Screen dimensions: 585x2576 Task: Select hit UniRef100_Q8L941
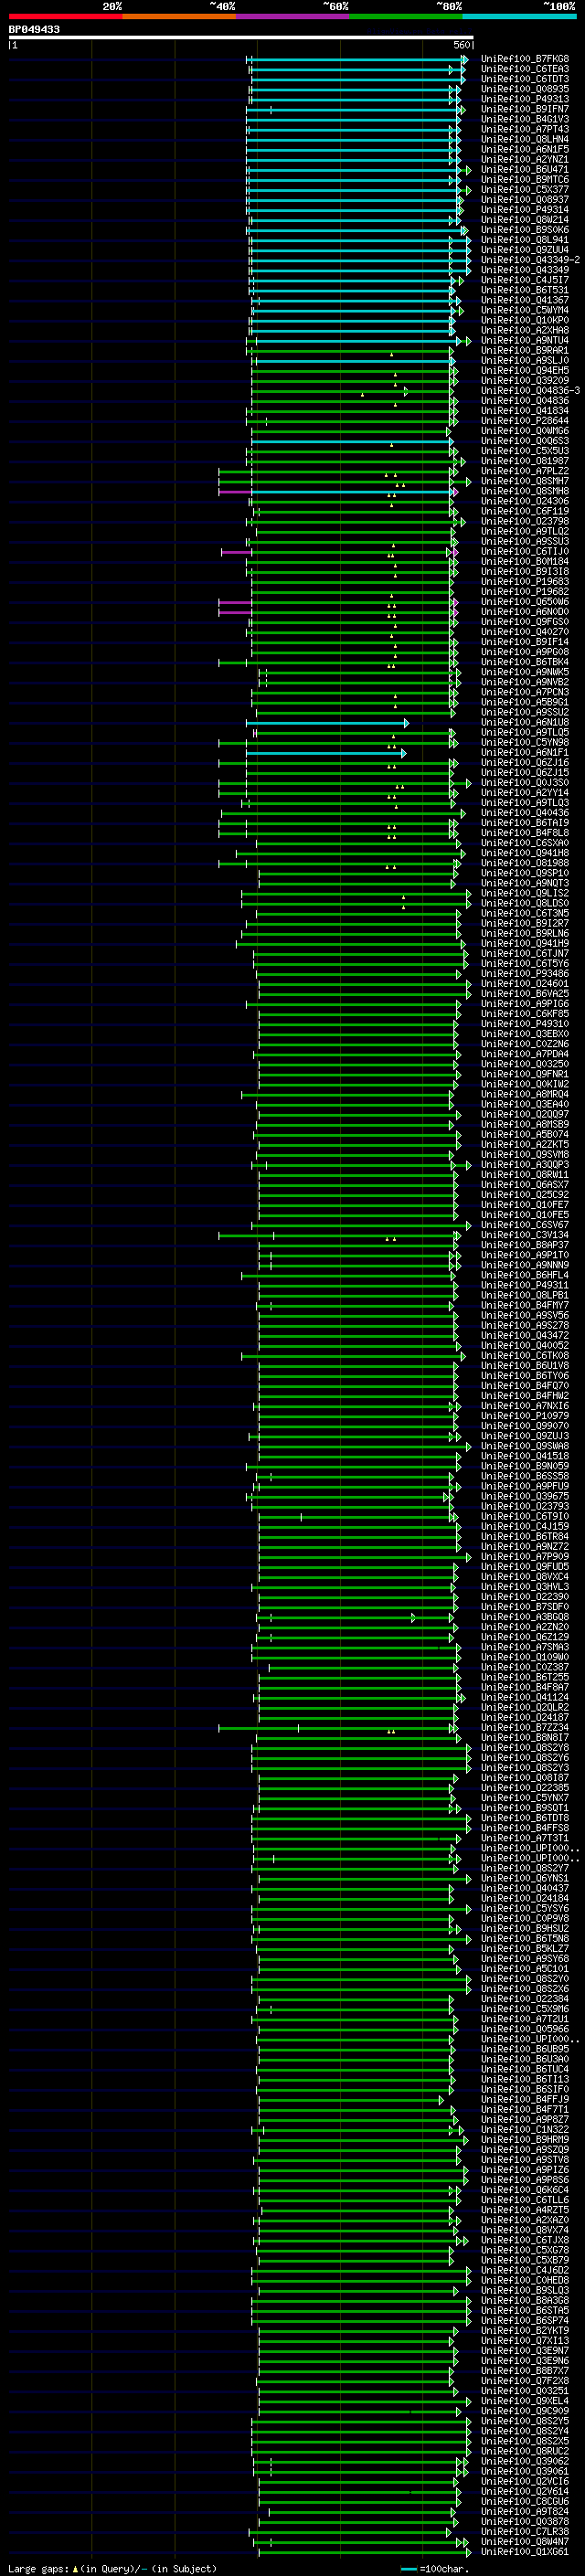click(525, 240)
